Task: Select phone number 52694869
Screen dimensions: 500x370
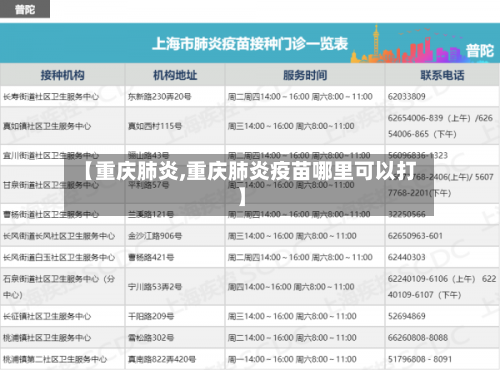Action: pyautogui.click(x=407, y=316)
